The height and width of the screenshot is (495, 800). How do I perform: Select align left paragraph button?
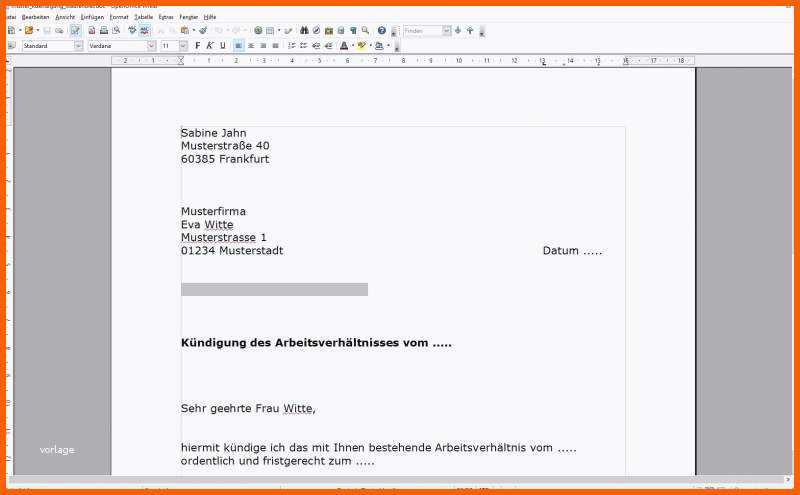[x=238, y=46]
